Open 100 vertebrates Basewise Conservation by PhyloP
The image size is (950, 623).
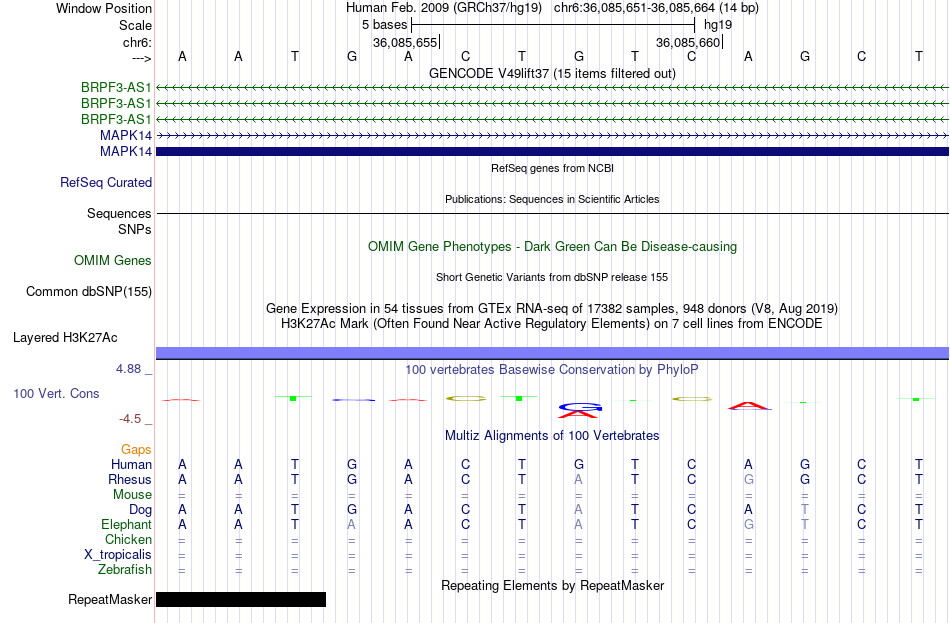[552, 370]
